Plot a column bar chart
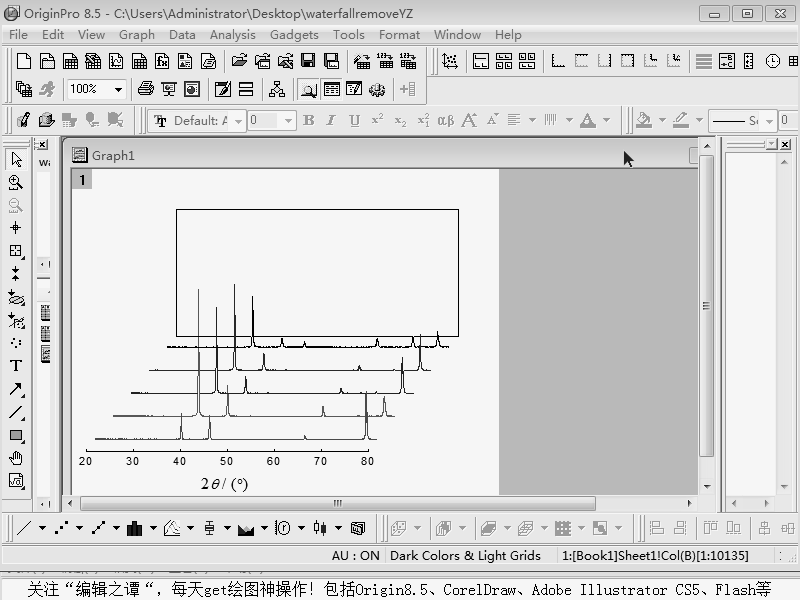 coord(135,528)
